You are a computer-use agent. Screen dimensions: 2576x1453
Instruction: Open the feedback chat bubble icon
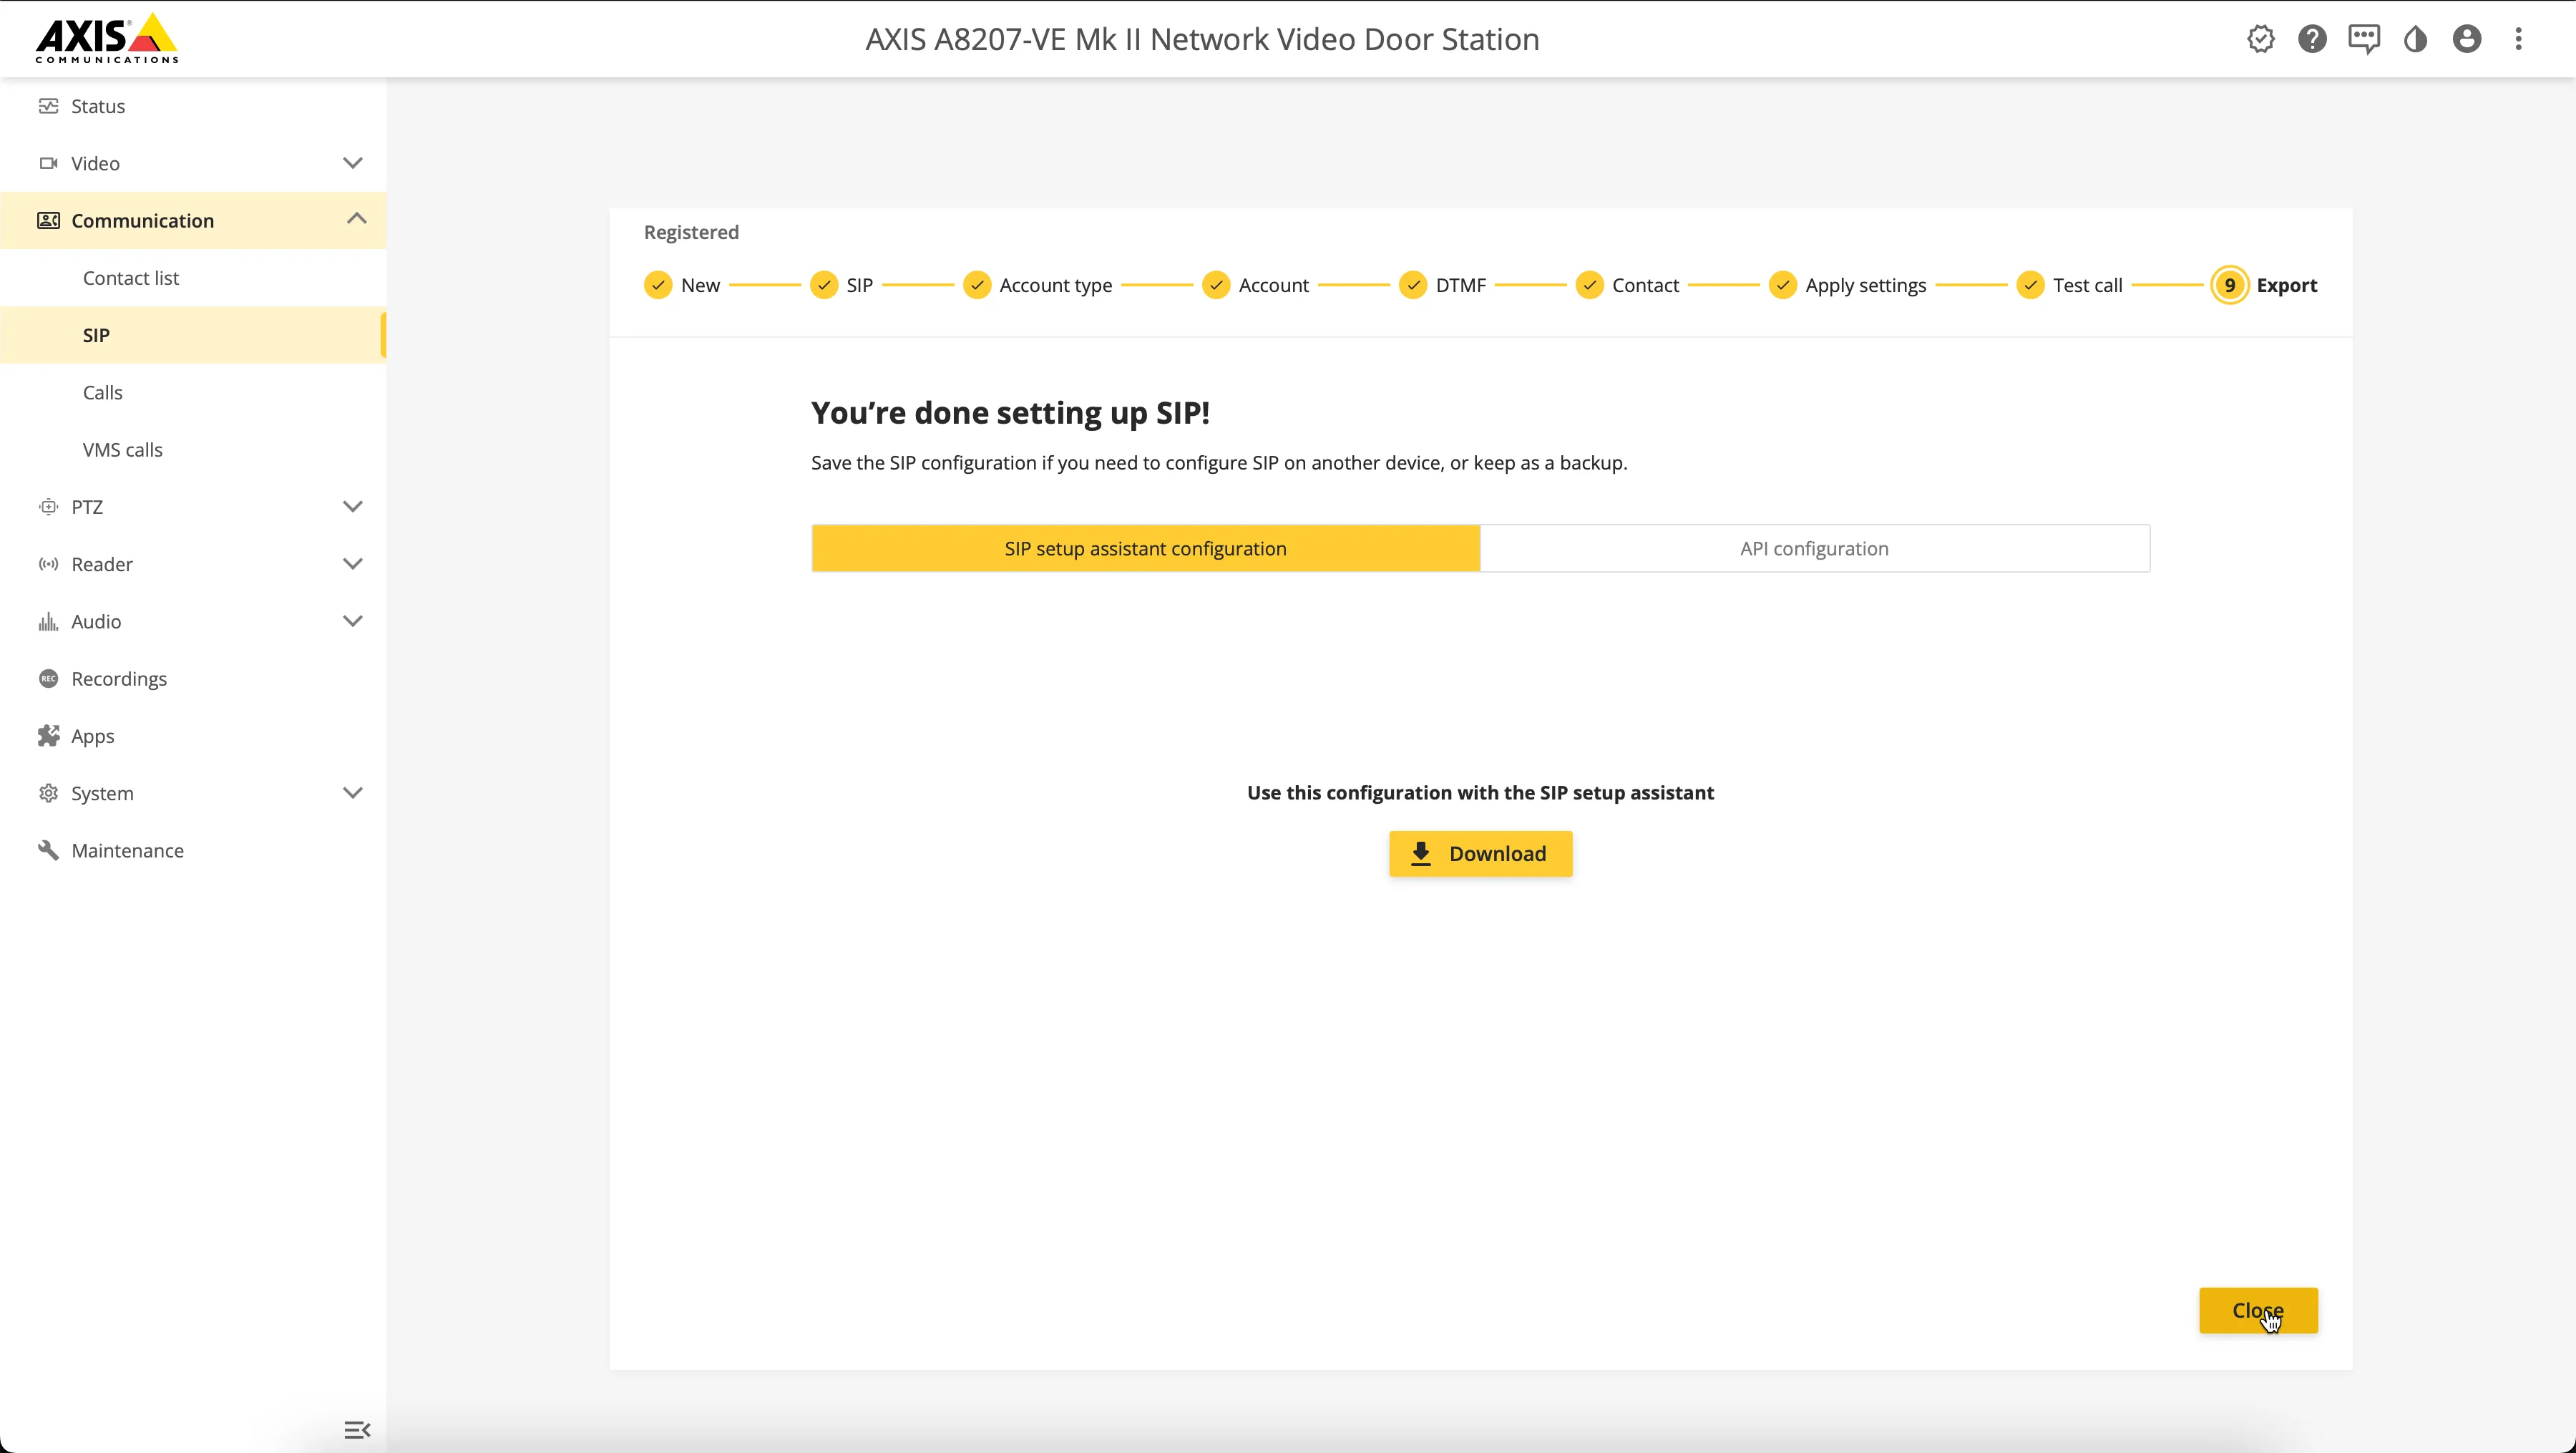pyautogui.click(x=2364, y=39)
